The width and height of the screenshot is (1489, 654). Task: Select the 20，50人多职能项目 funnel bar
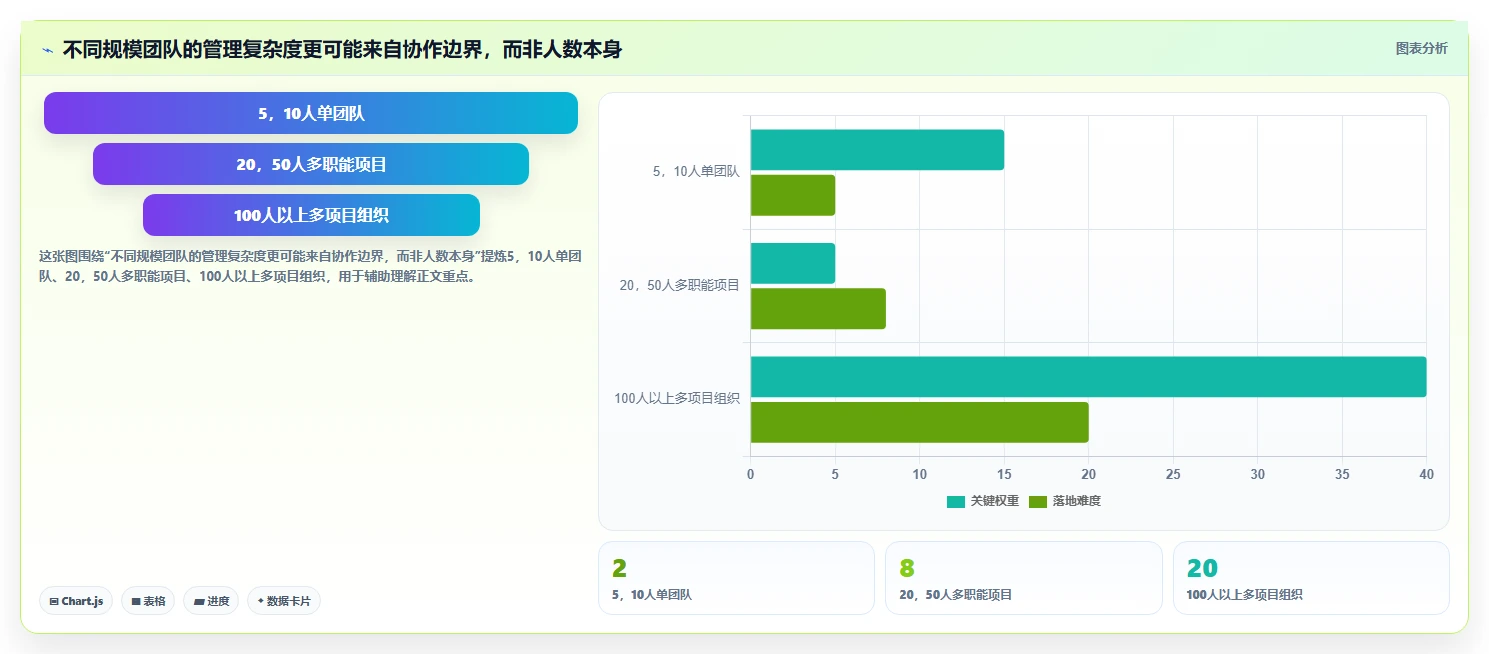[311, 164]
